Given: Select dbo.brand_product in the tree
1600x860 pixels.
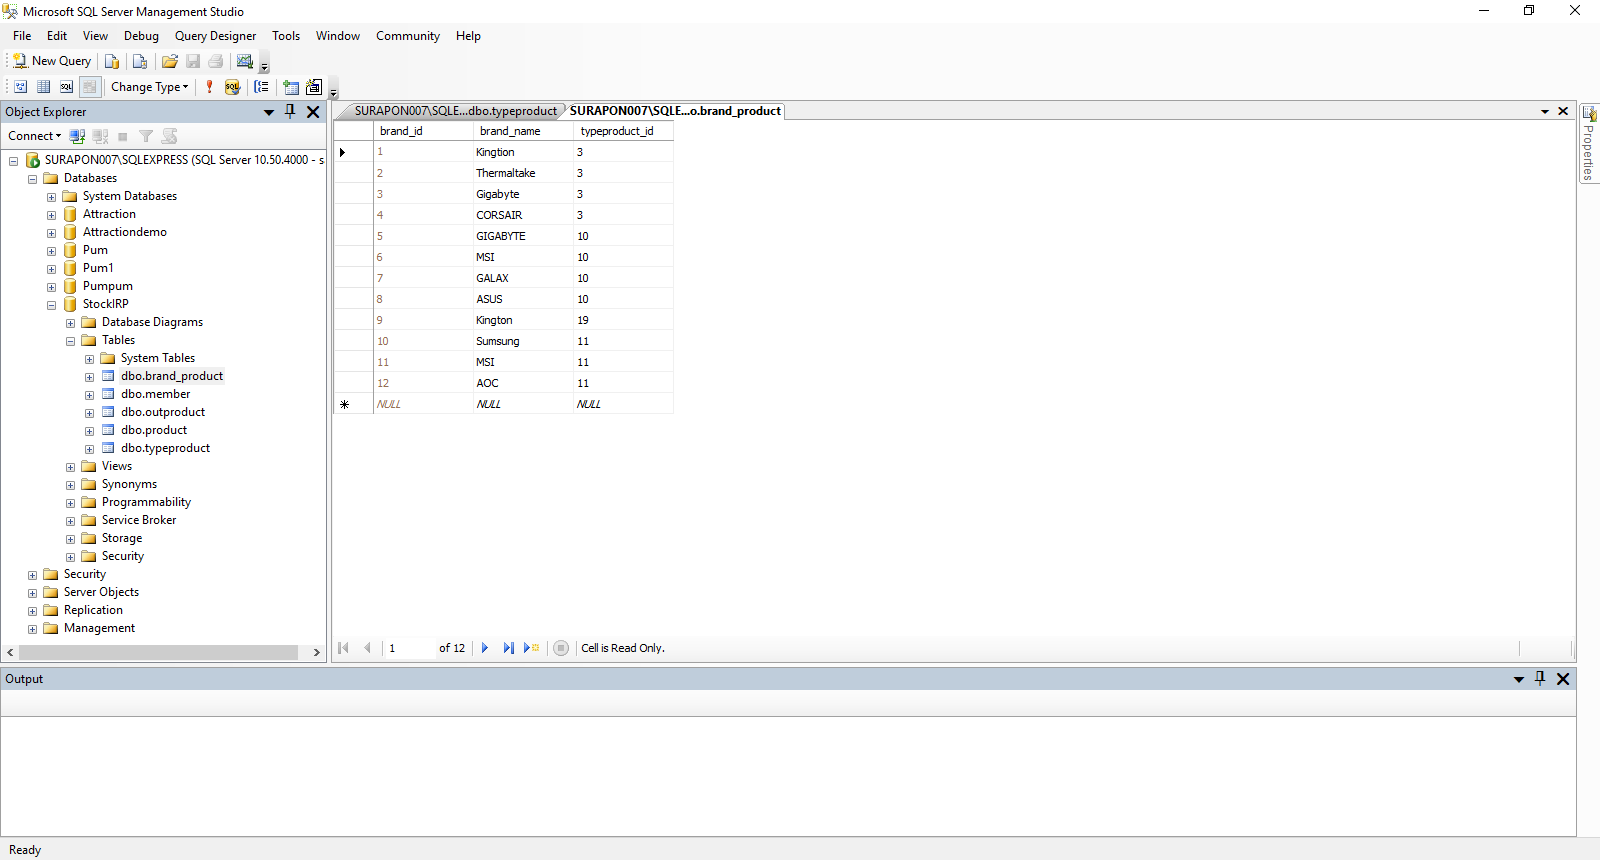Looking at the screenshot, I should [x=172, y=376].
